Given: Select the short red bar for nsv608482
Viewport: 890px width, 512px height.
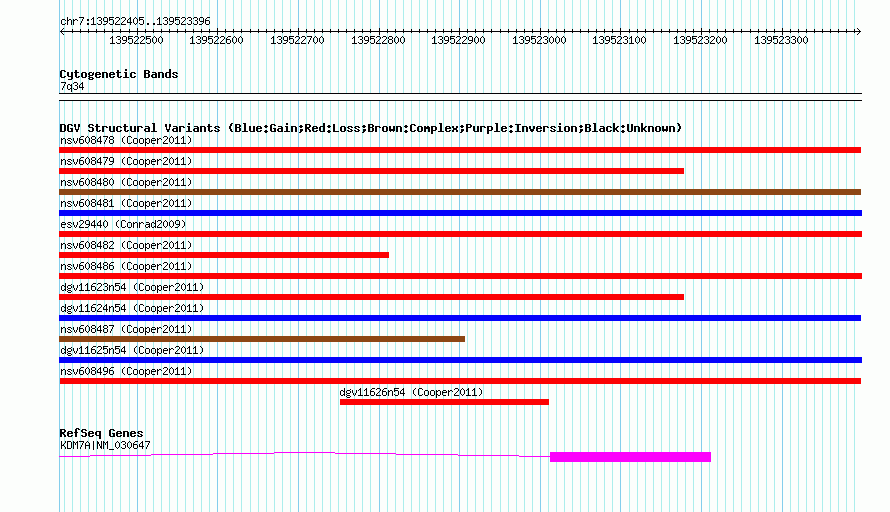Looking at the screenshot, I should [224, 255].
